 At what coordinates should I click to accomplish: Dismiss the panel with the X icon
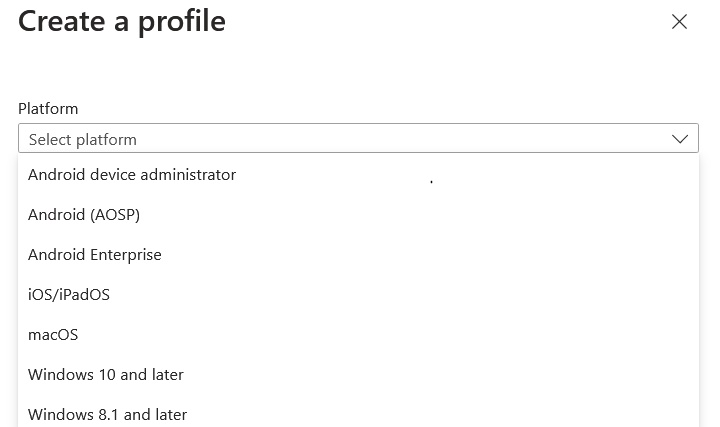tap(679, 22)
